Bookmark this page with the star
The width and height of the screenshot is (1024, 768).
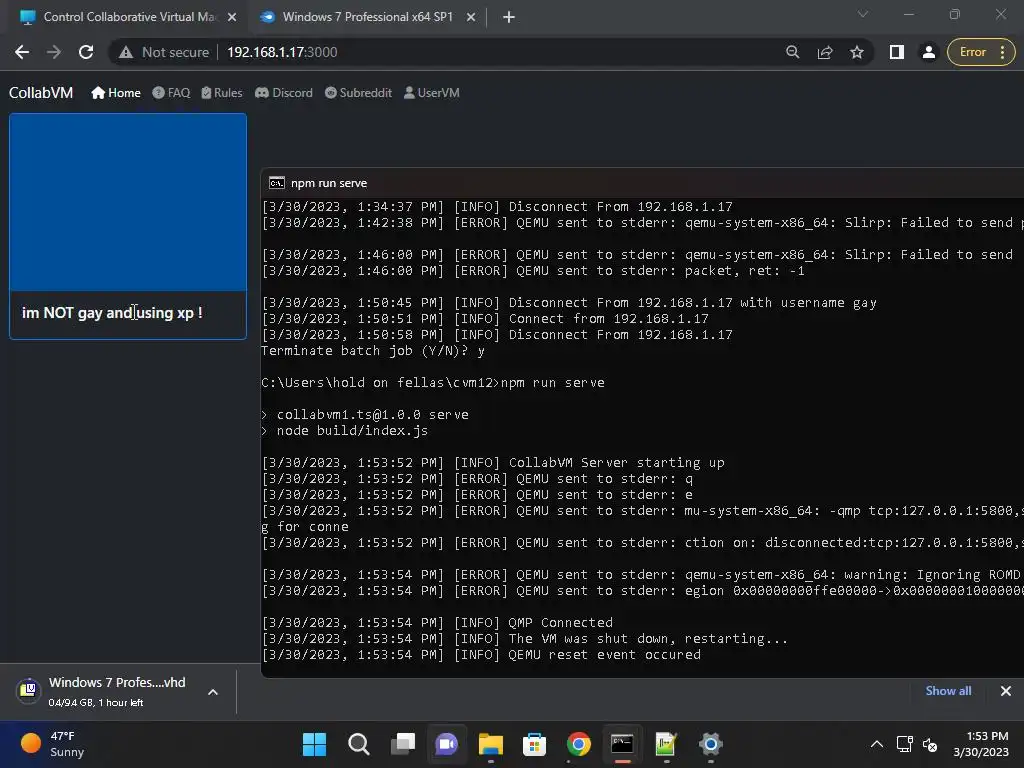(857, 52)
